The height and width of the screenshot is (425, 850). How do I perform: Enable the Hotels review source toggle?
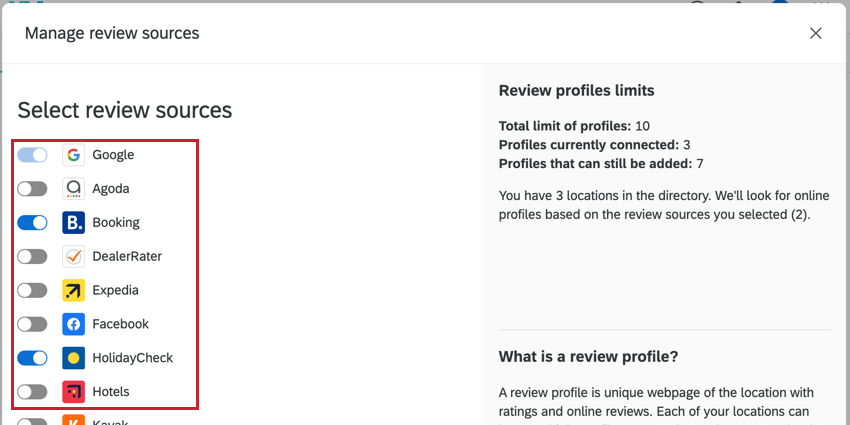(32, 392)
